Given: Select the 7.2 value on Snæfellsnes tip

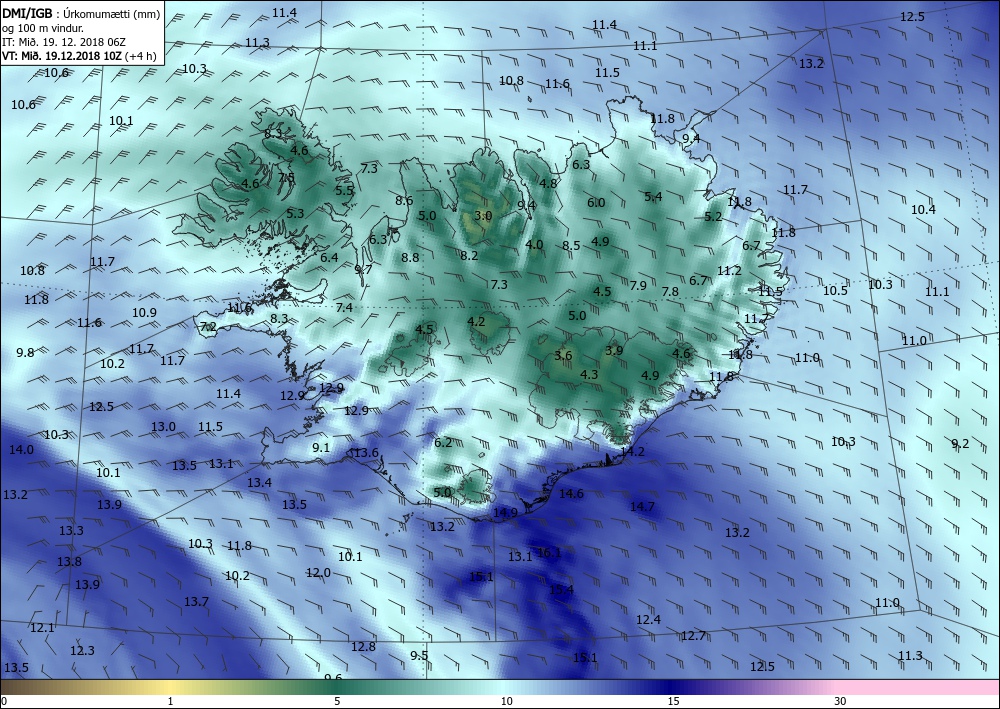Looking at the screenshot, I should [x=209, y=327].
